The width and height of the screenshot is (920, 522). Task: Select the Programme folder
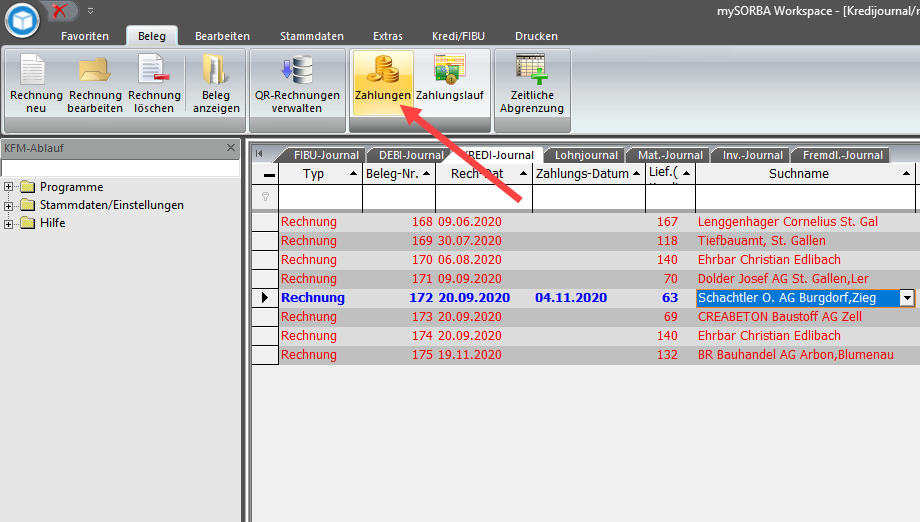pyautogui.click(x=71, y=187)
